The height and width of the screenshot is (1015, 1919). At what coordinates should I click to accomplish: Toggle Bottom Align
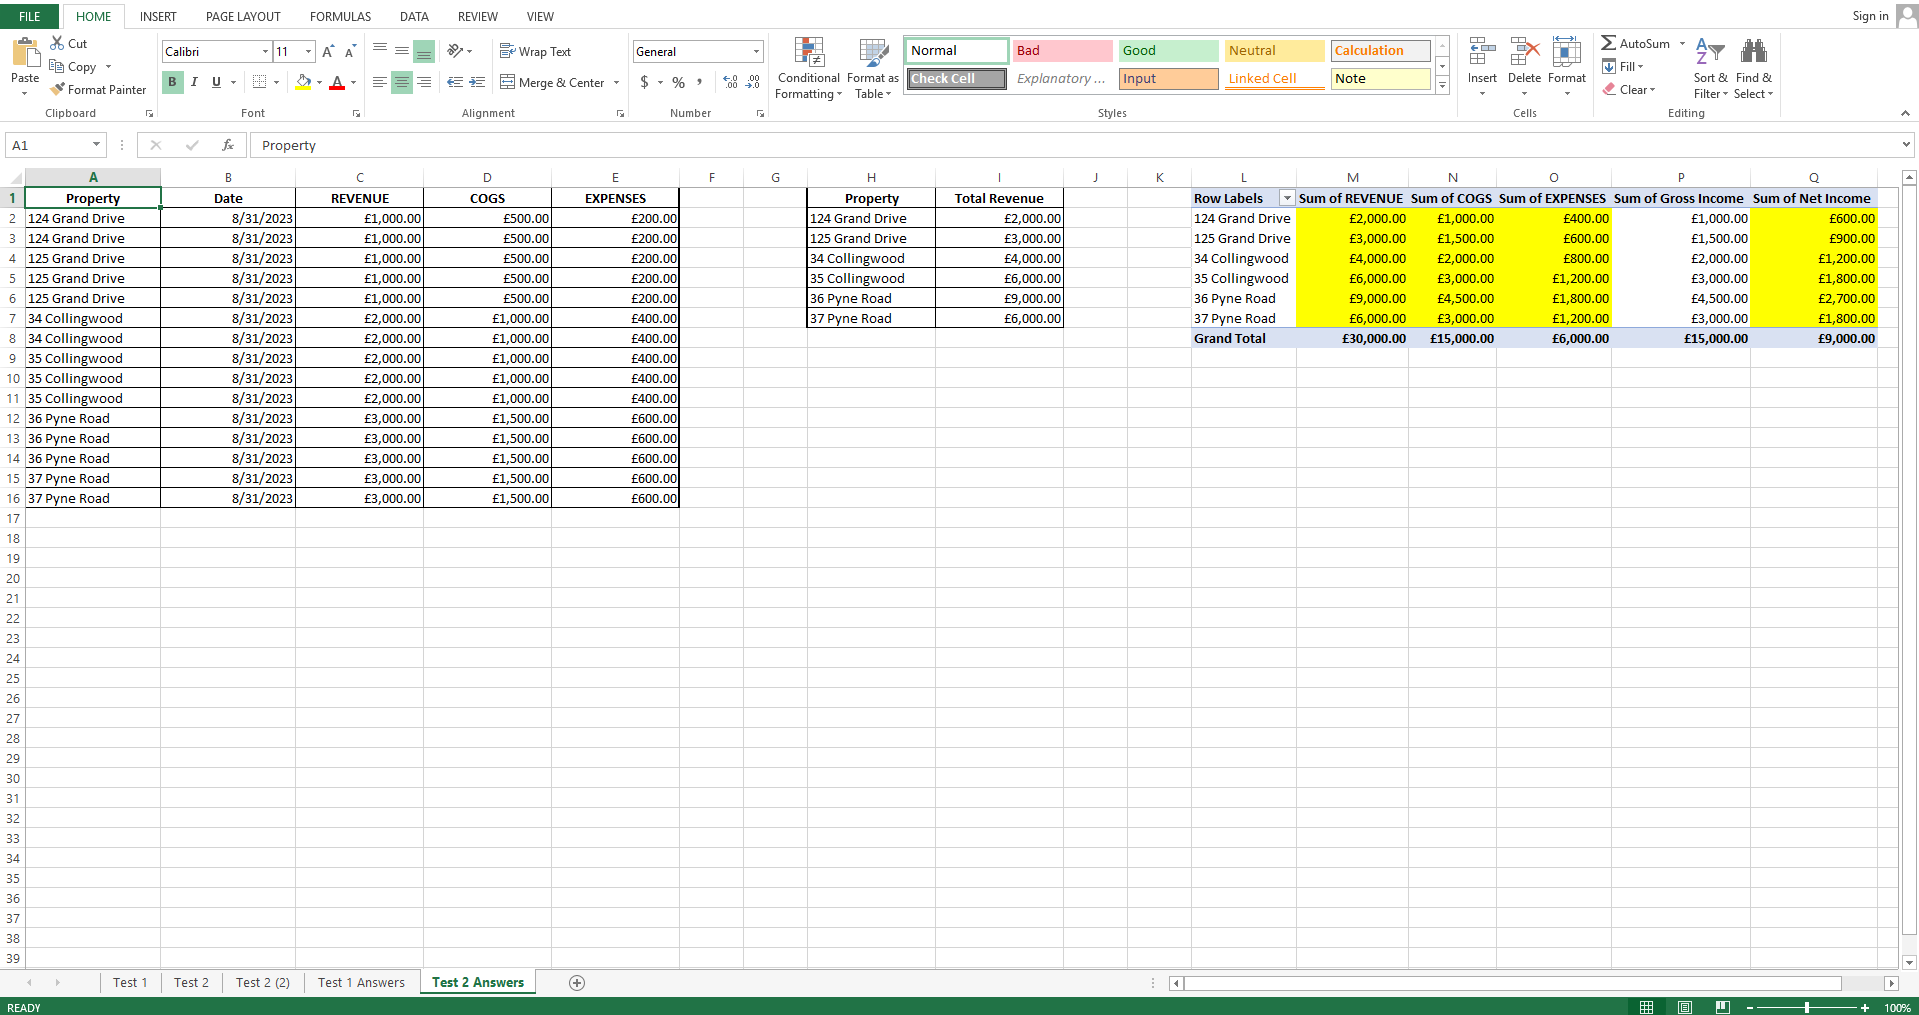click(x=424, y=51)
